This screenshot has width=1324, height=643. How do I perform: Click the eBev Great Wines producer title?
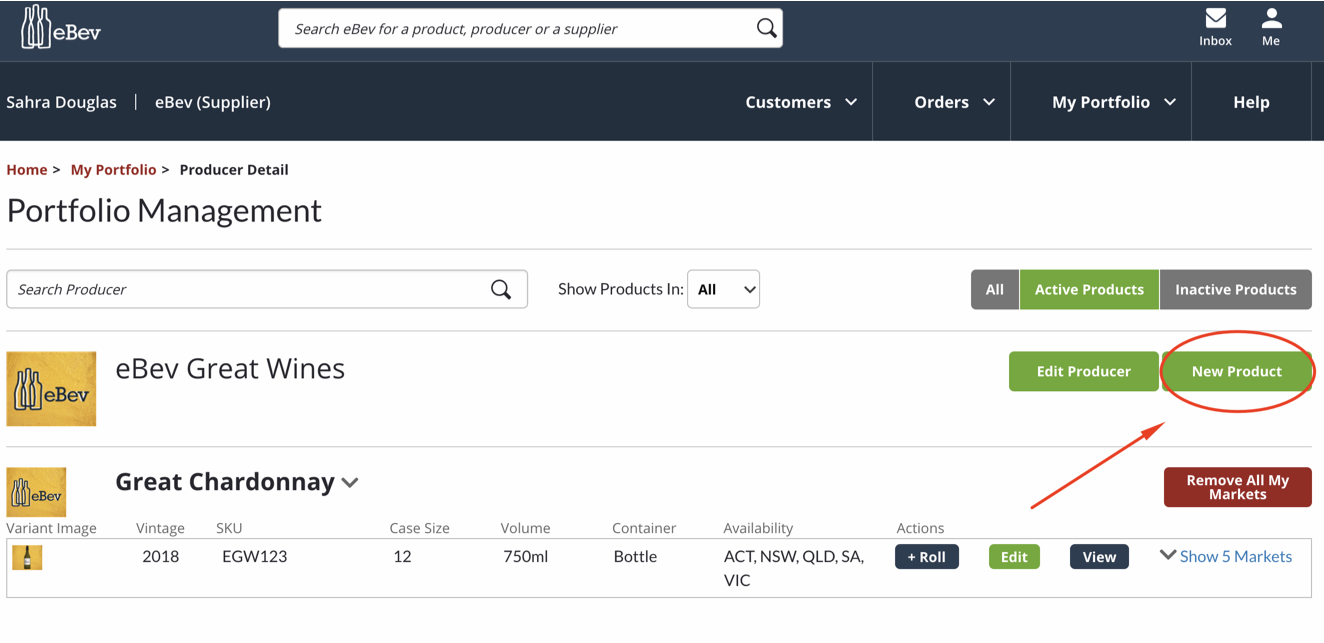(x=230, y=369)
